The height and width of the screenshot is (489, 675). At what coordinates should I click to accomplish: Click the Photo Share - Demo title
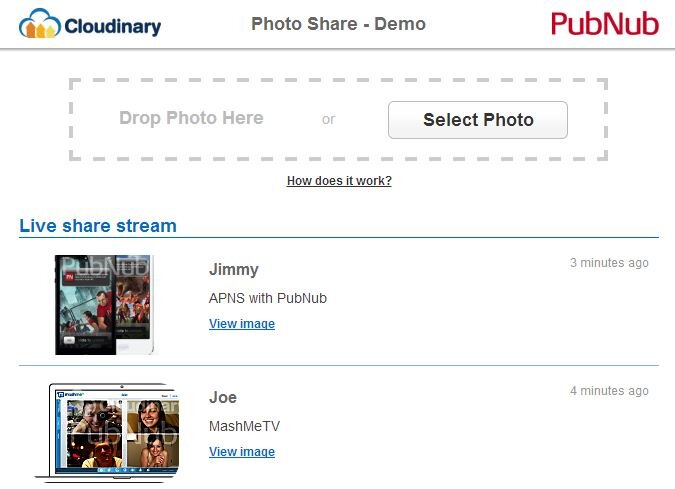[338, 23]
